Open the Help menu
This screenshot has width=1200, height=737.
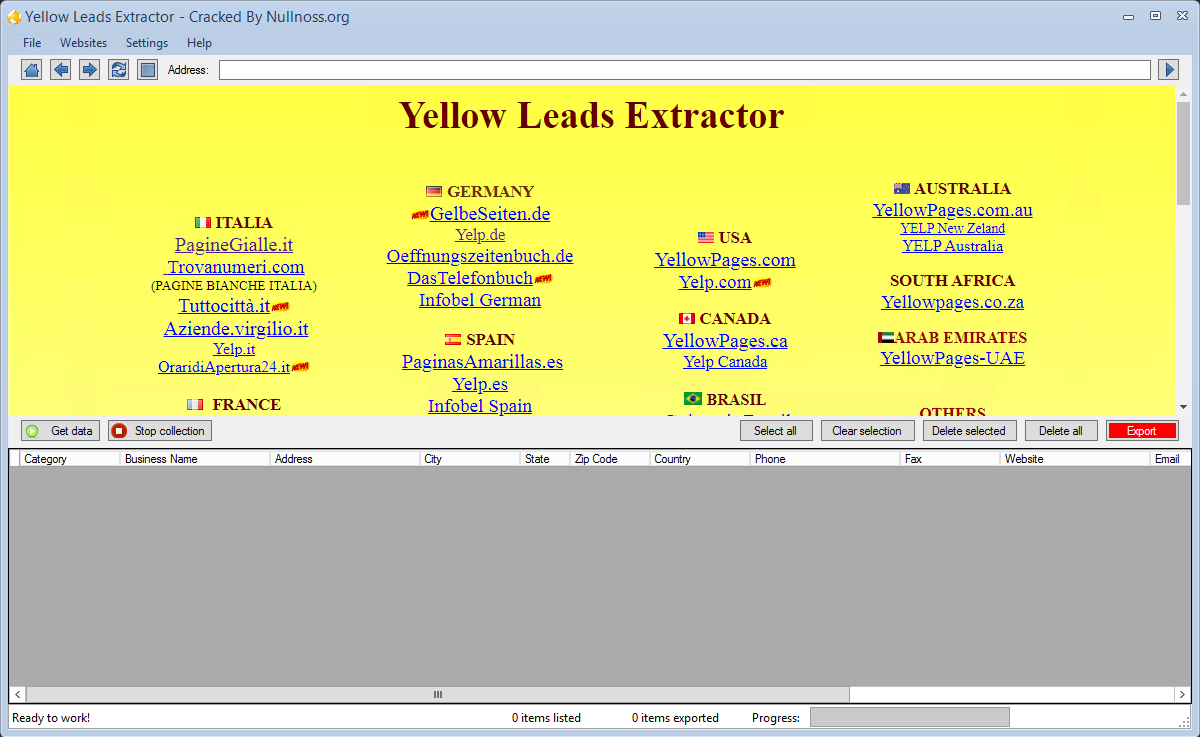coord(199,43)
